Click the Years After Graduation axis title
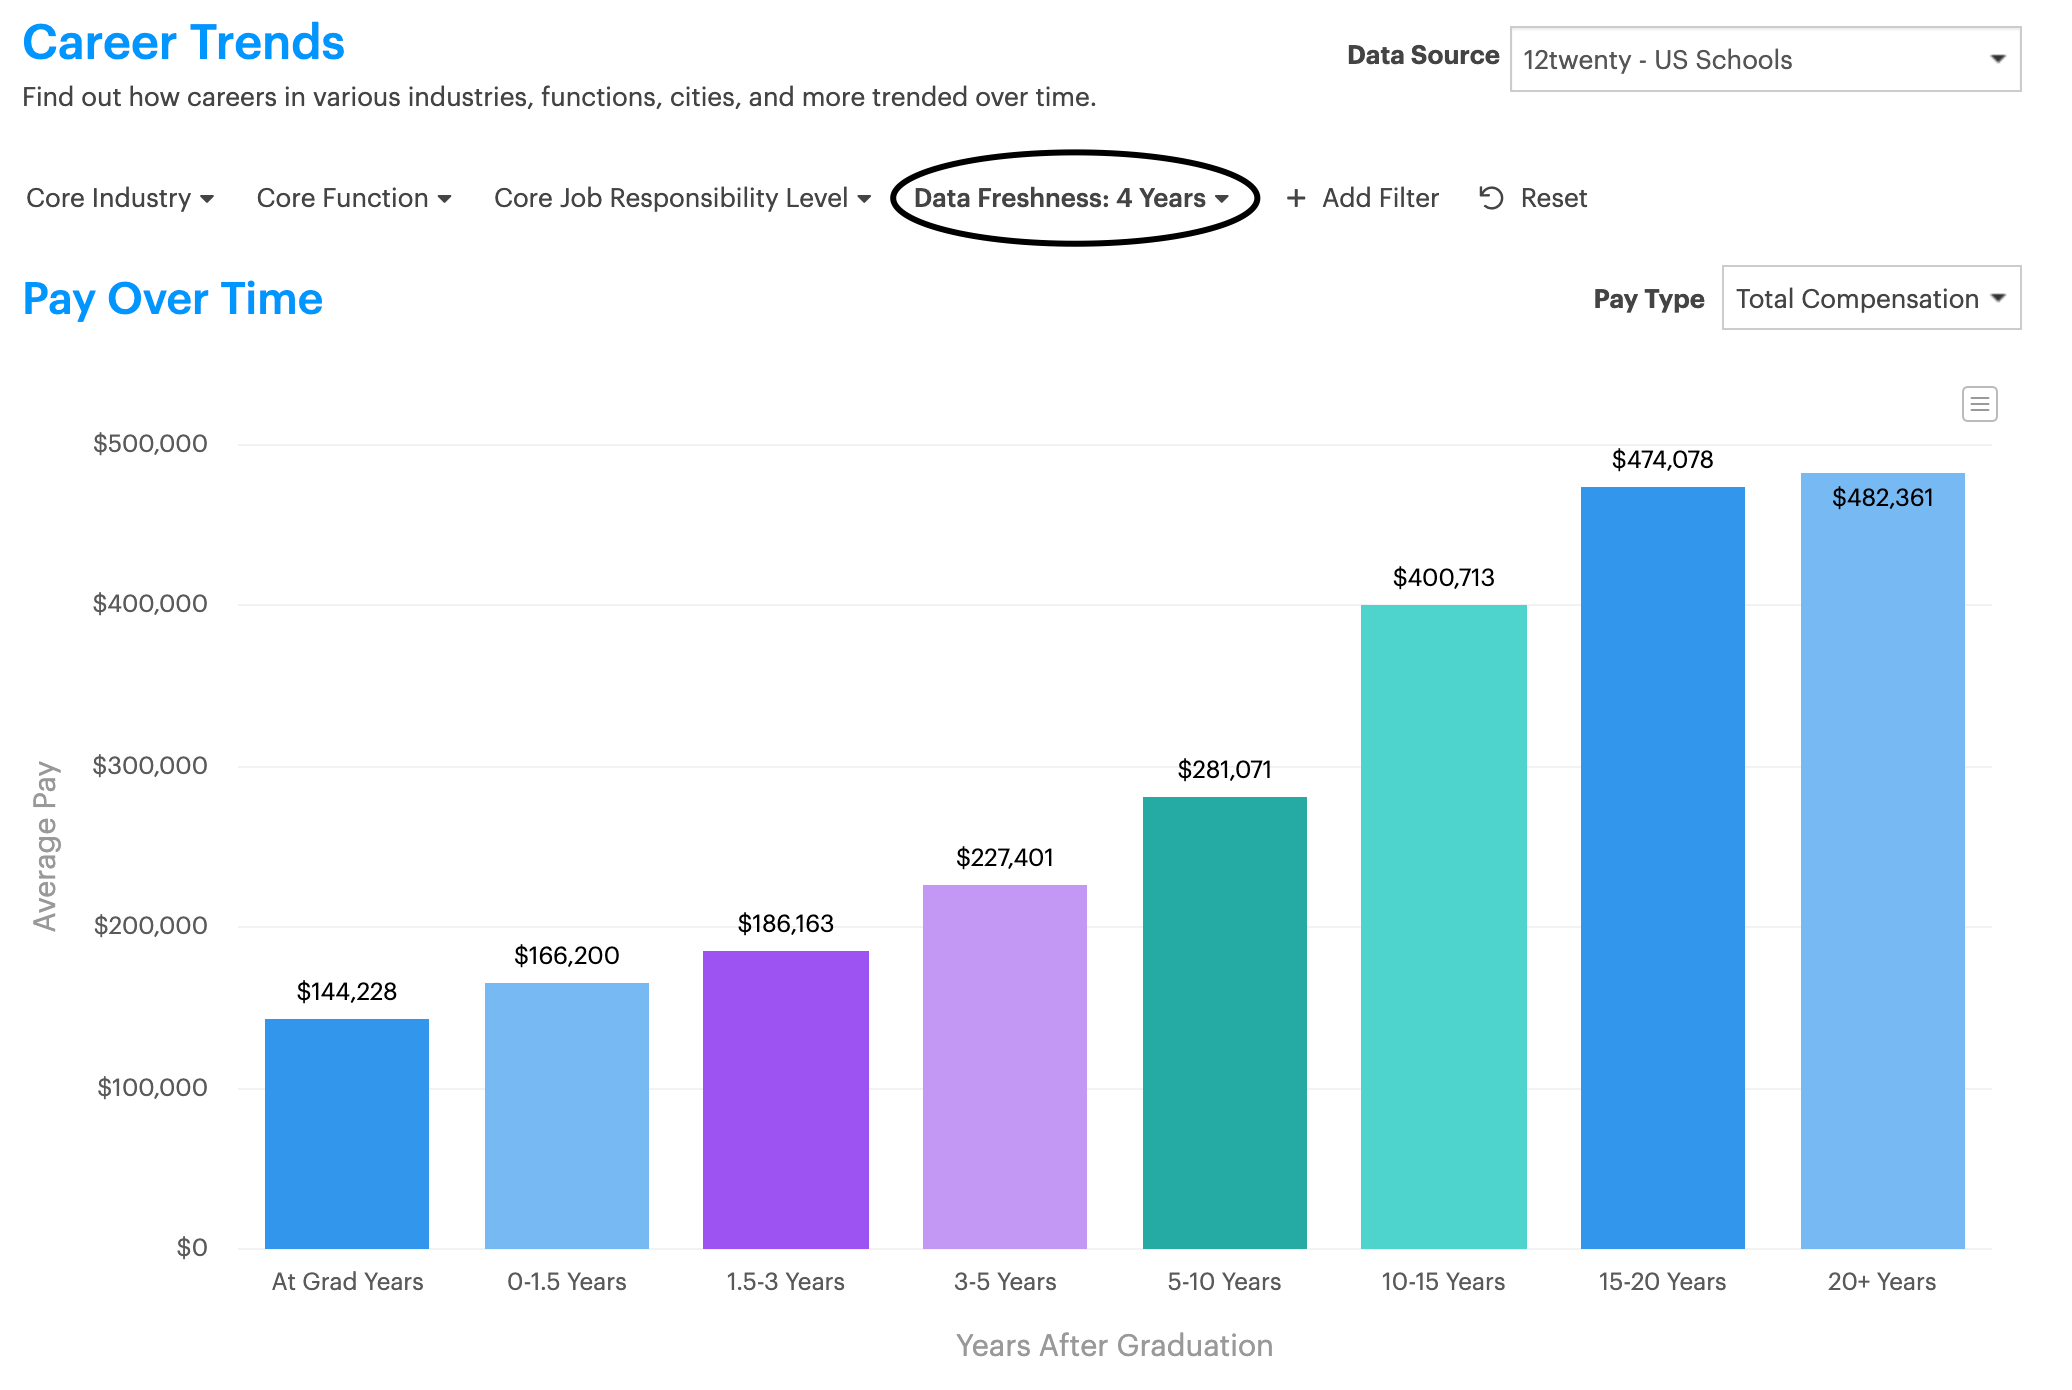Screen dimensions: 2072x1390 point(1115,1345)
